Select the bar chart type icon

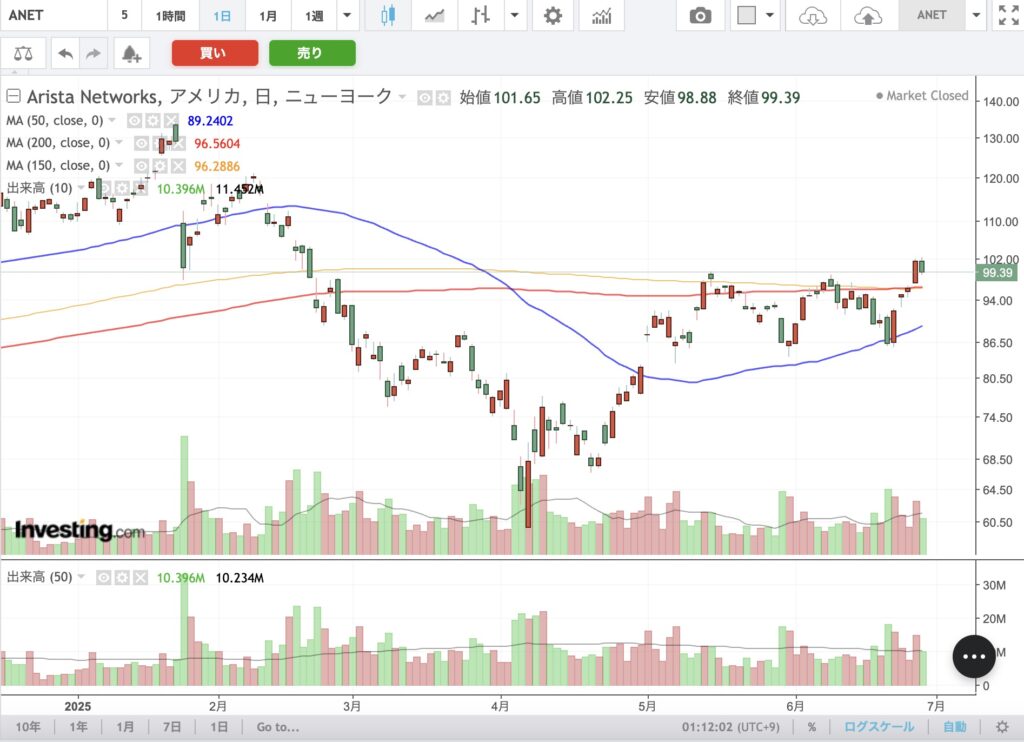pos(481,16)
